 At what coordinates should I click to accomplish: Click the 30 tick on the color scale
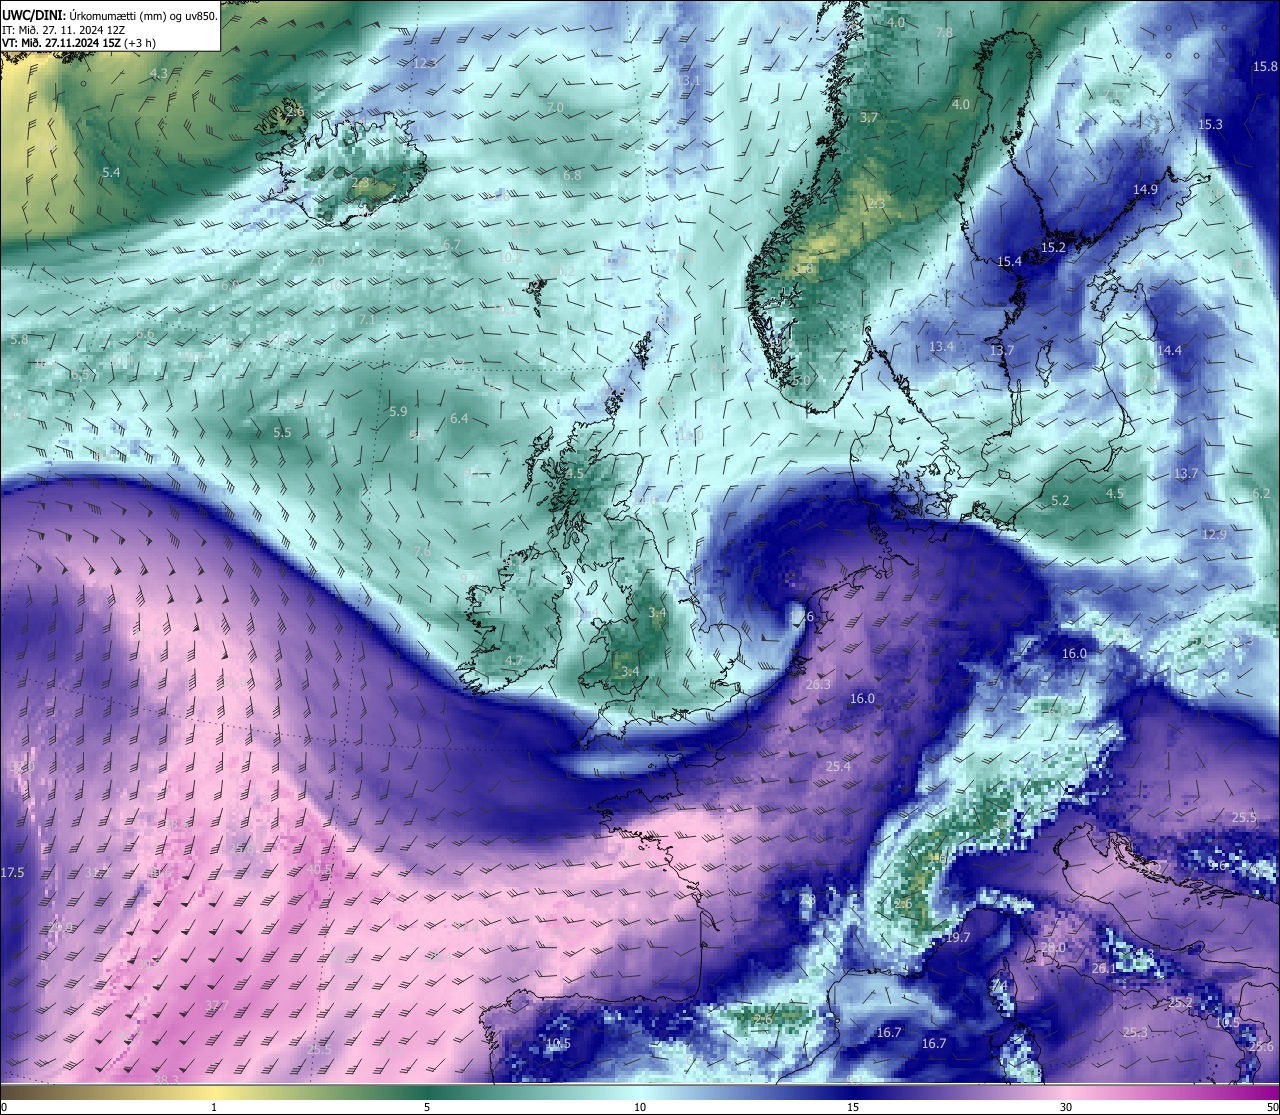point(1066,1107)
